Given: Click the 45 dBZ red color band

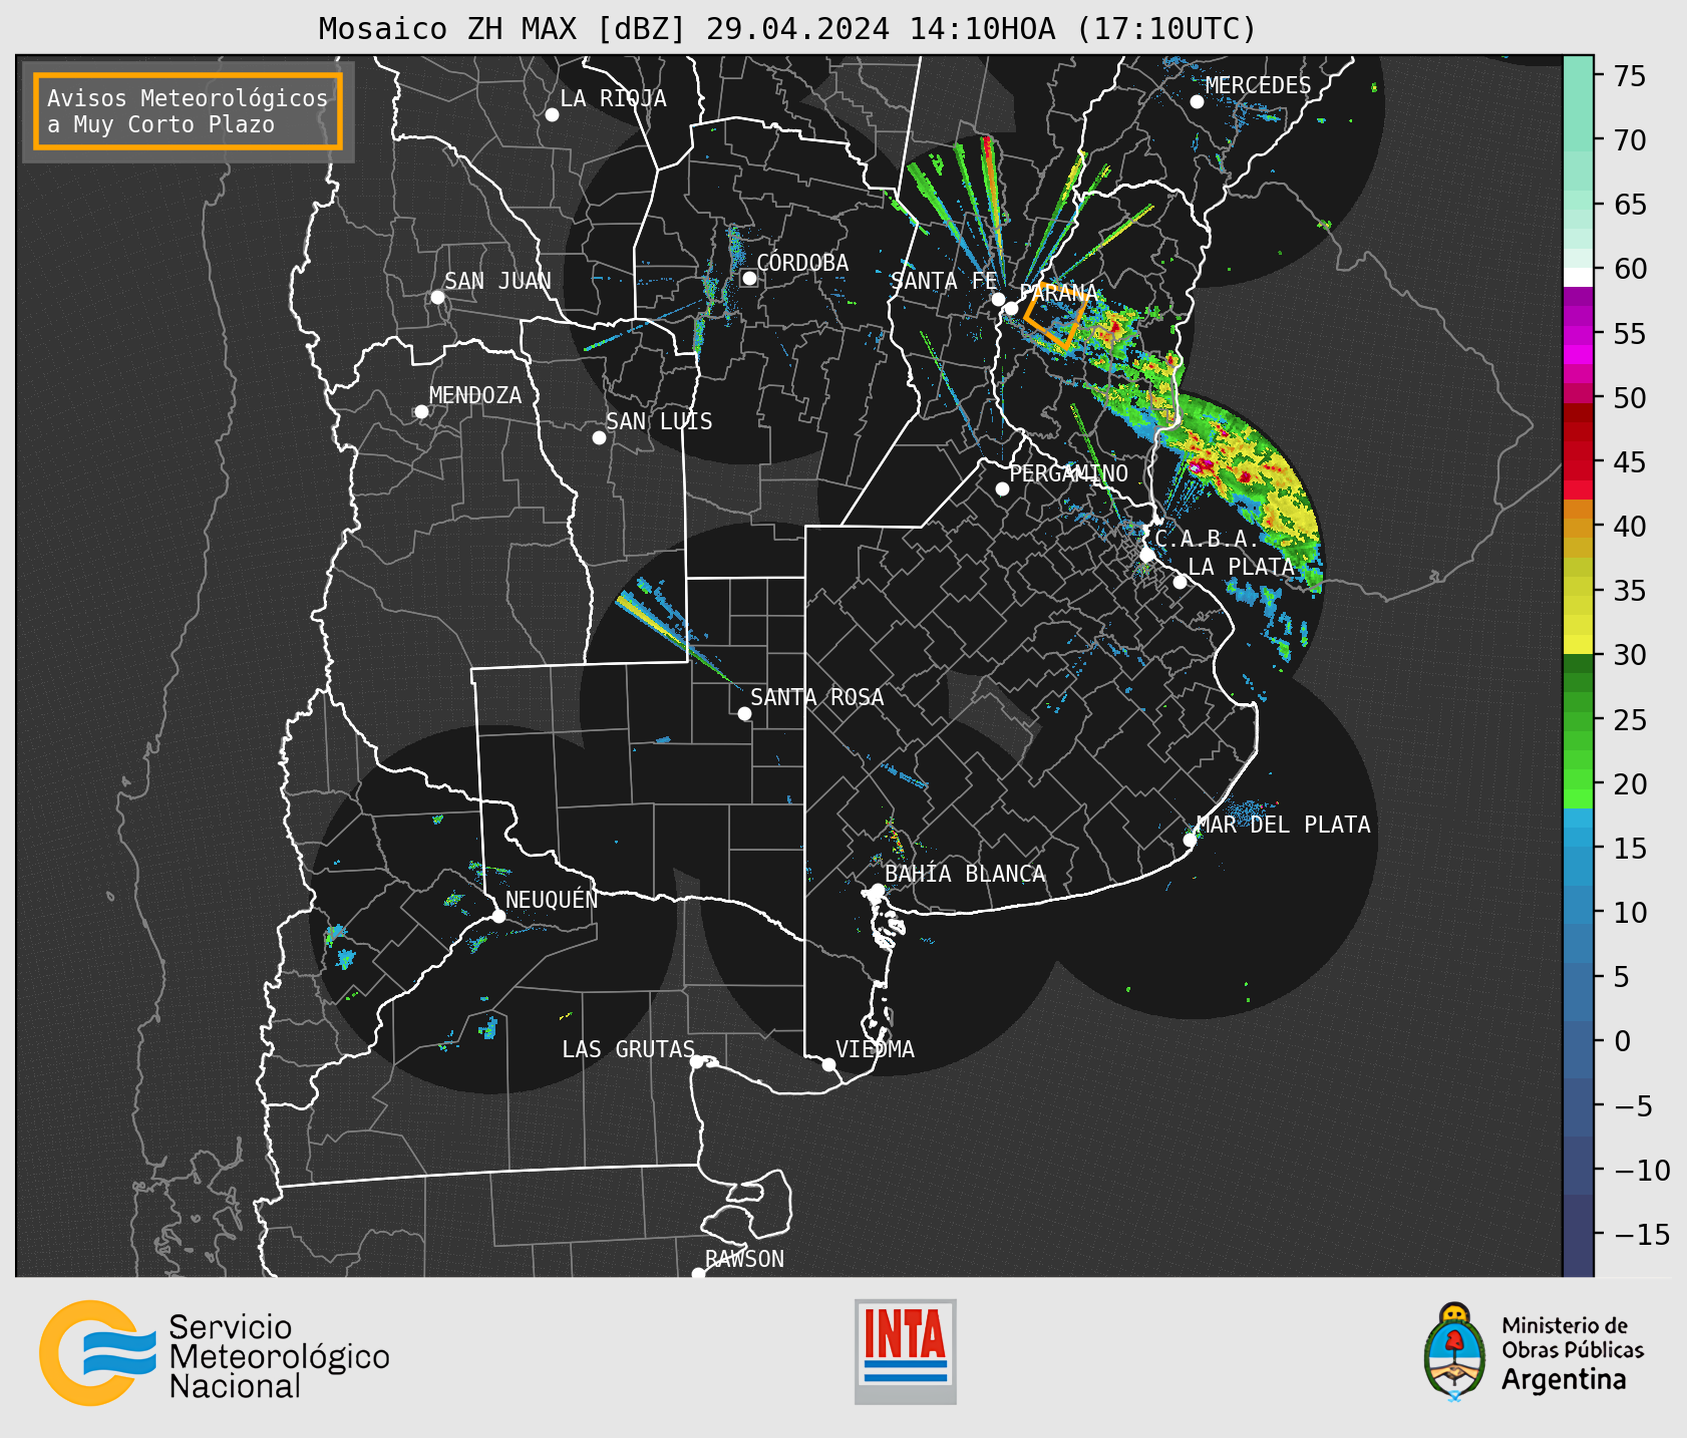Looking at the screenshot, I should (1578, 462).
